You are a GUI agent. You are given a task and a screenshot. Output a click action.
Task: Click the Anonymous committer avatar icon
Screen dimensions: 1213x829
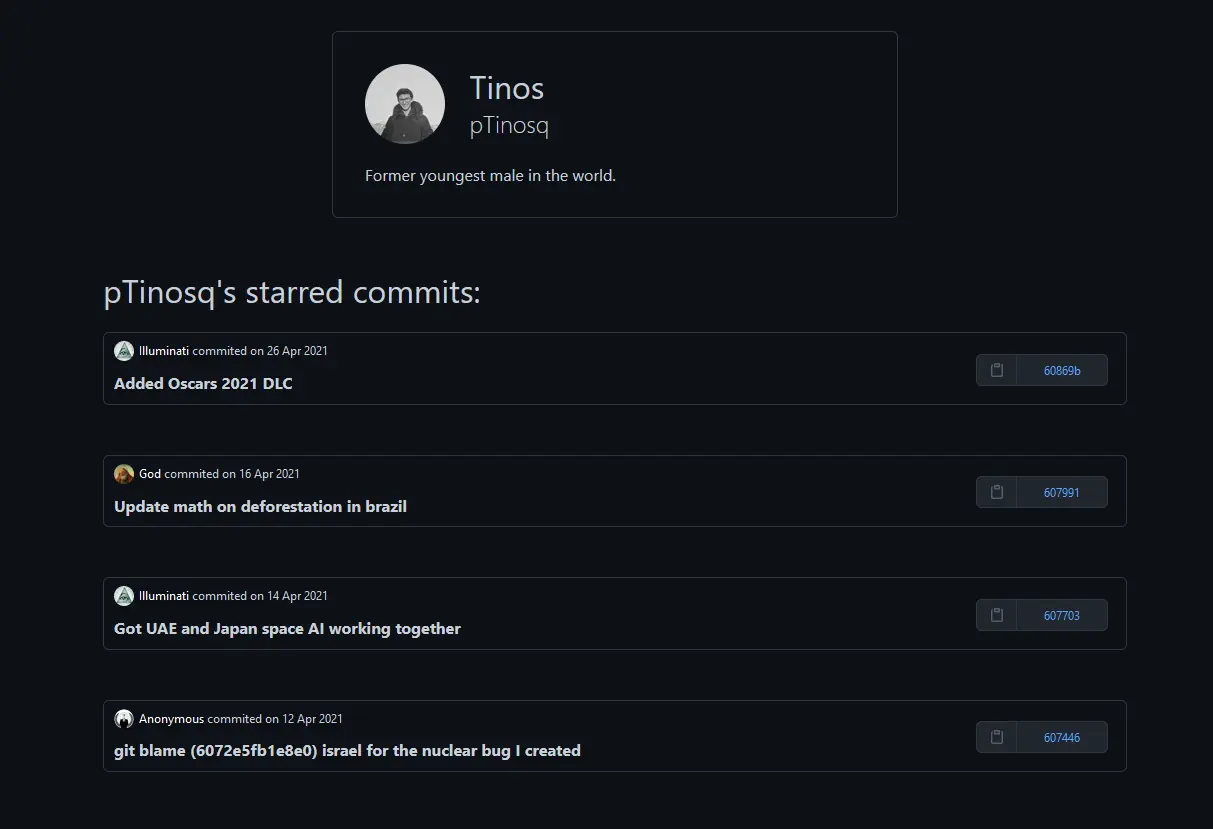123,718
